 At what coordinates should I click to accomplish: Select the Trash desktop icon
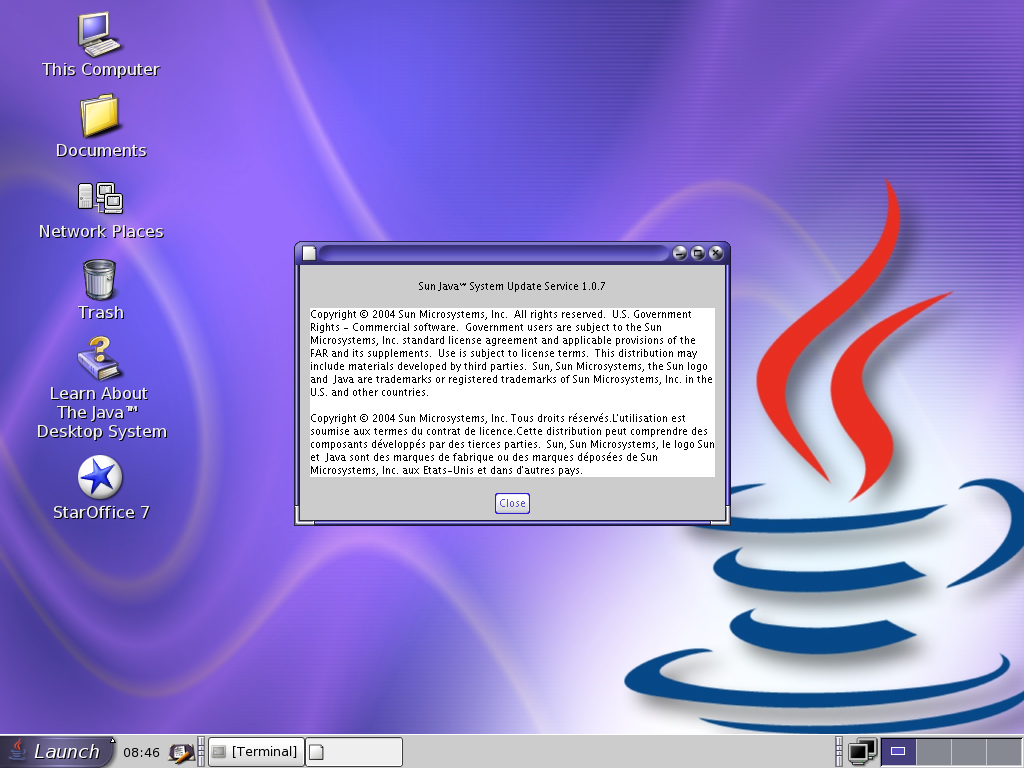[100, 290]
